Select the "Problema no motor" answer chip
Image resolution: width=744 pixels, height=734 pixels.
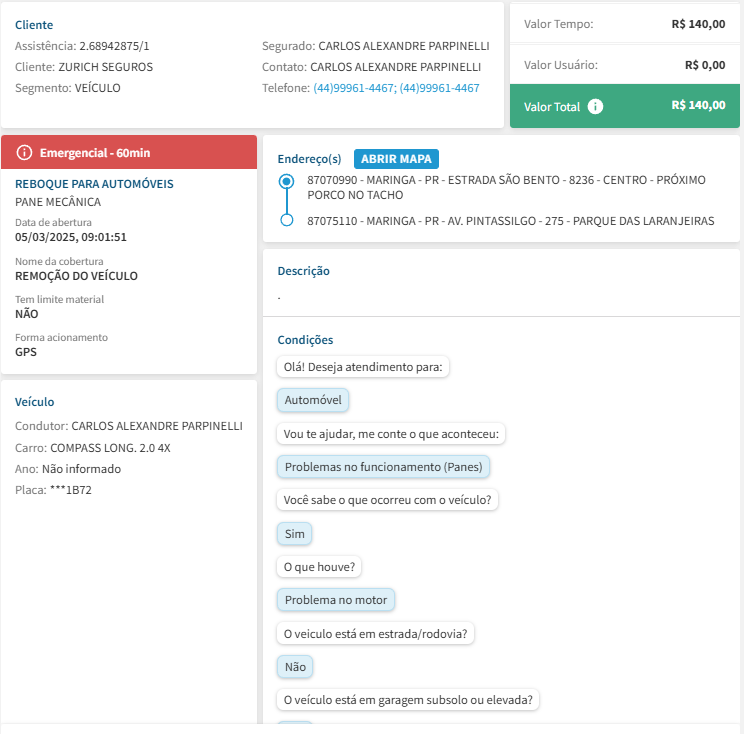[x=336, y=600]
